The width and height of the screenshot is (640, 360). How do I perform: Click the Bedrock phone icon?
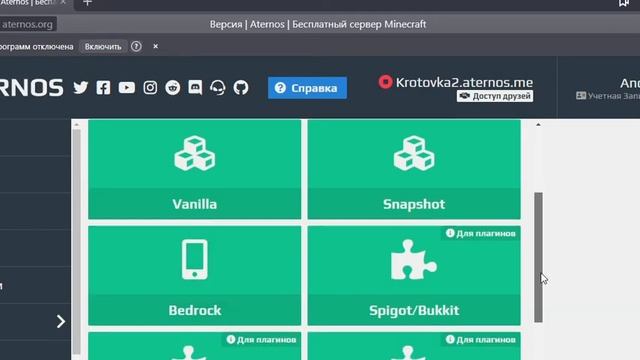pos(195,260)
